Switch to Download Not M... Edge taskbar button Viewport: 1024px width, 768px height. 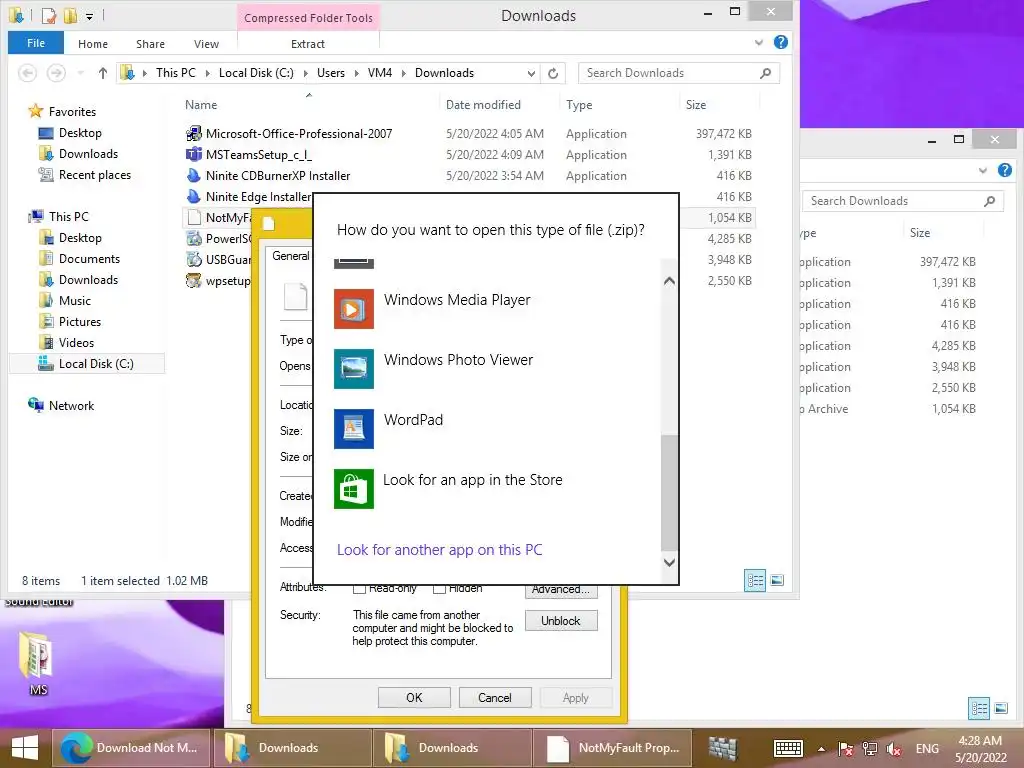131,748
